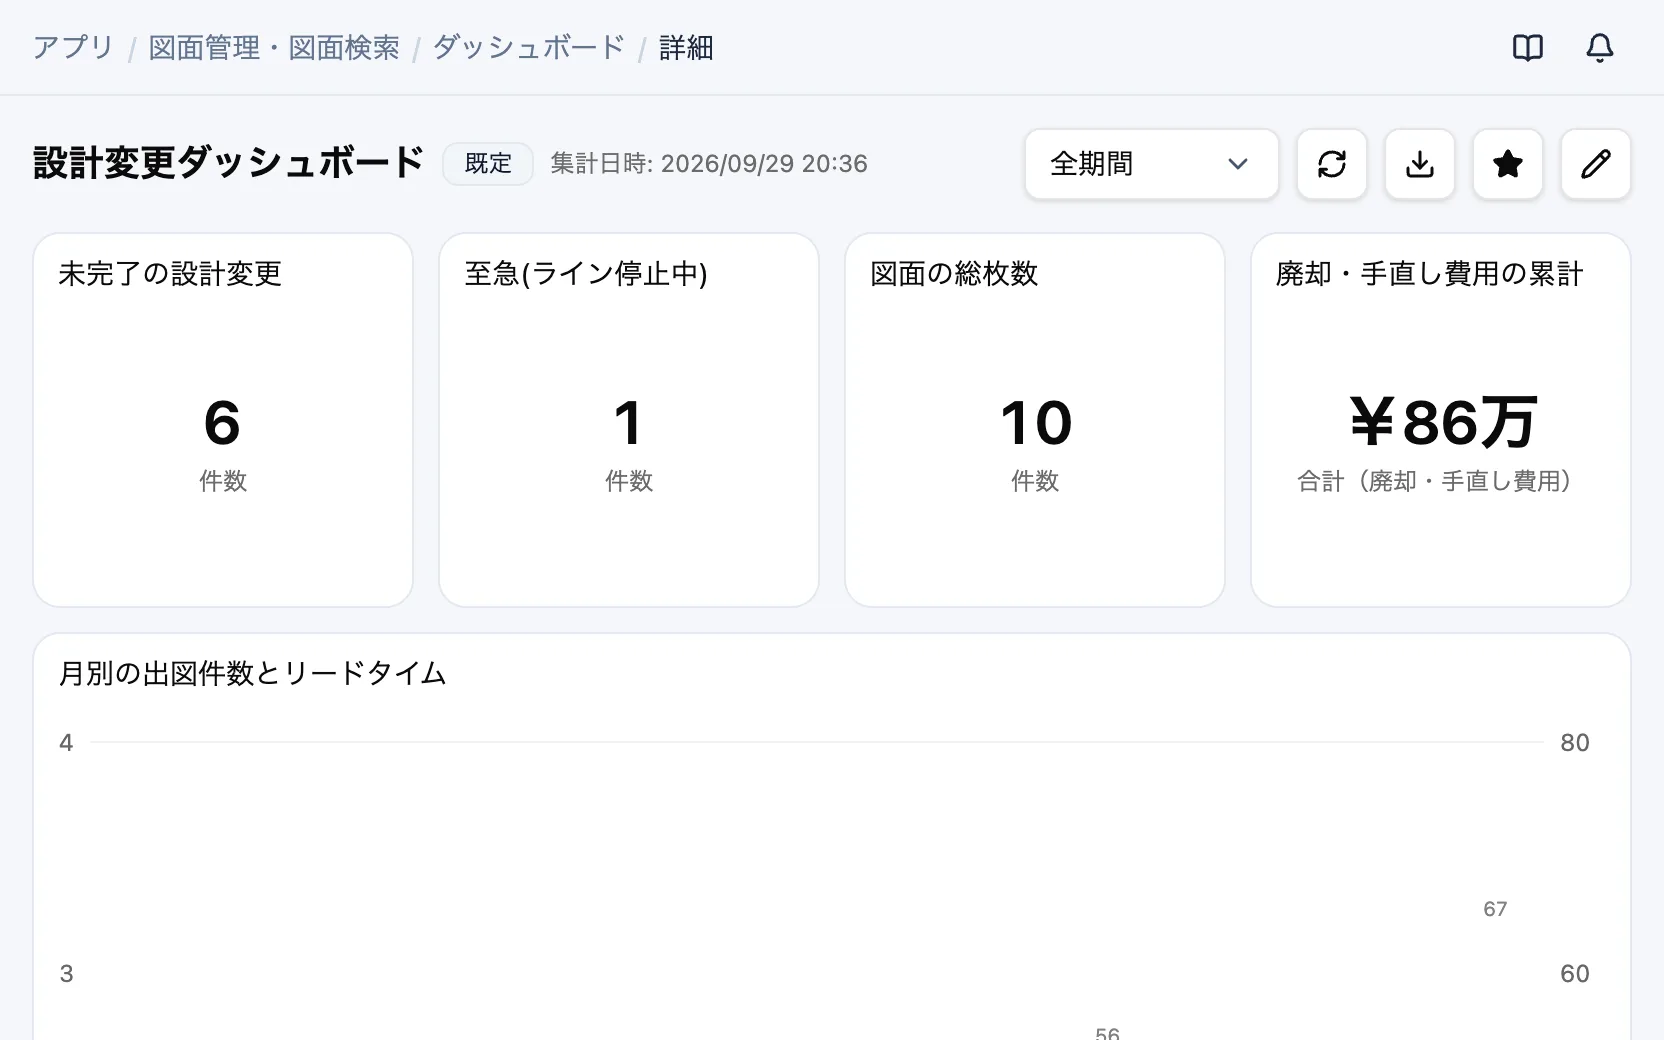Edit dashboard with pencil icon
The height and width of the screenshot is (1040, 1664).
[1595, 164]
